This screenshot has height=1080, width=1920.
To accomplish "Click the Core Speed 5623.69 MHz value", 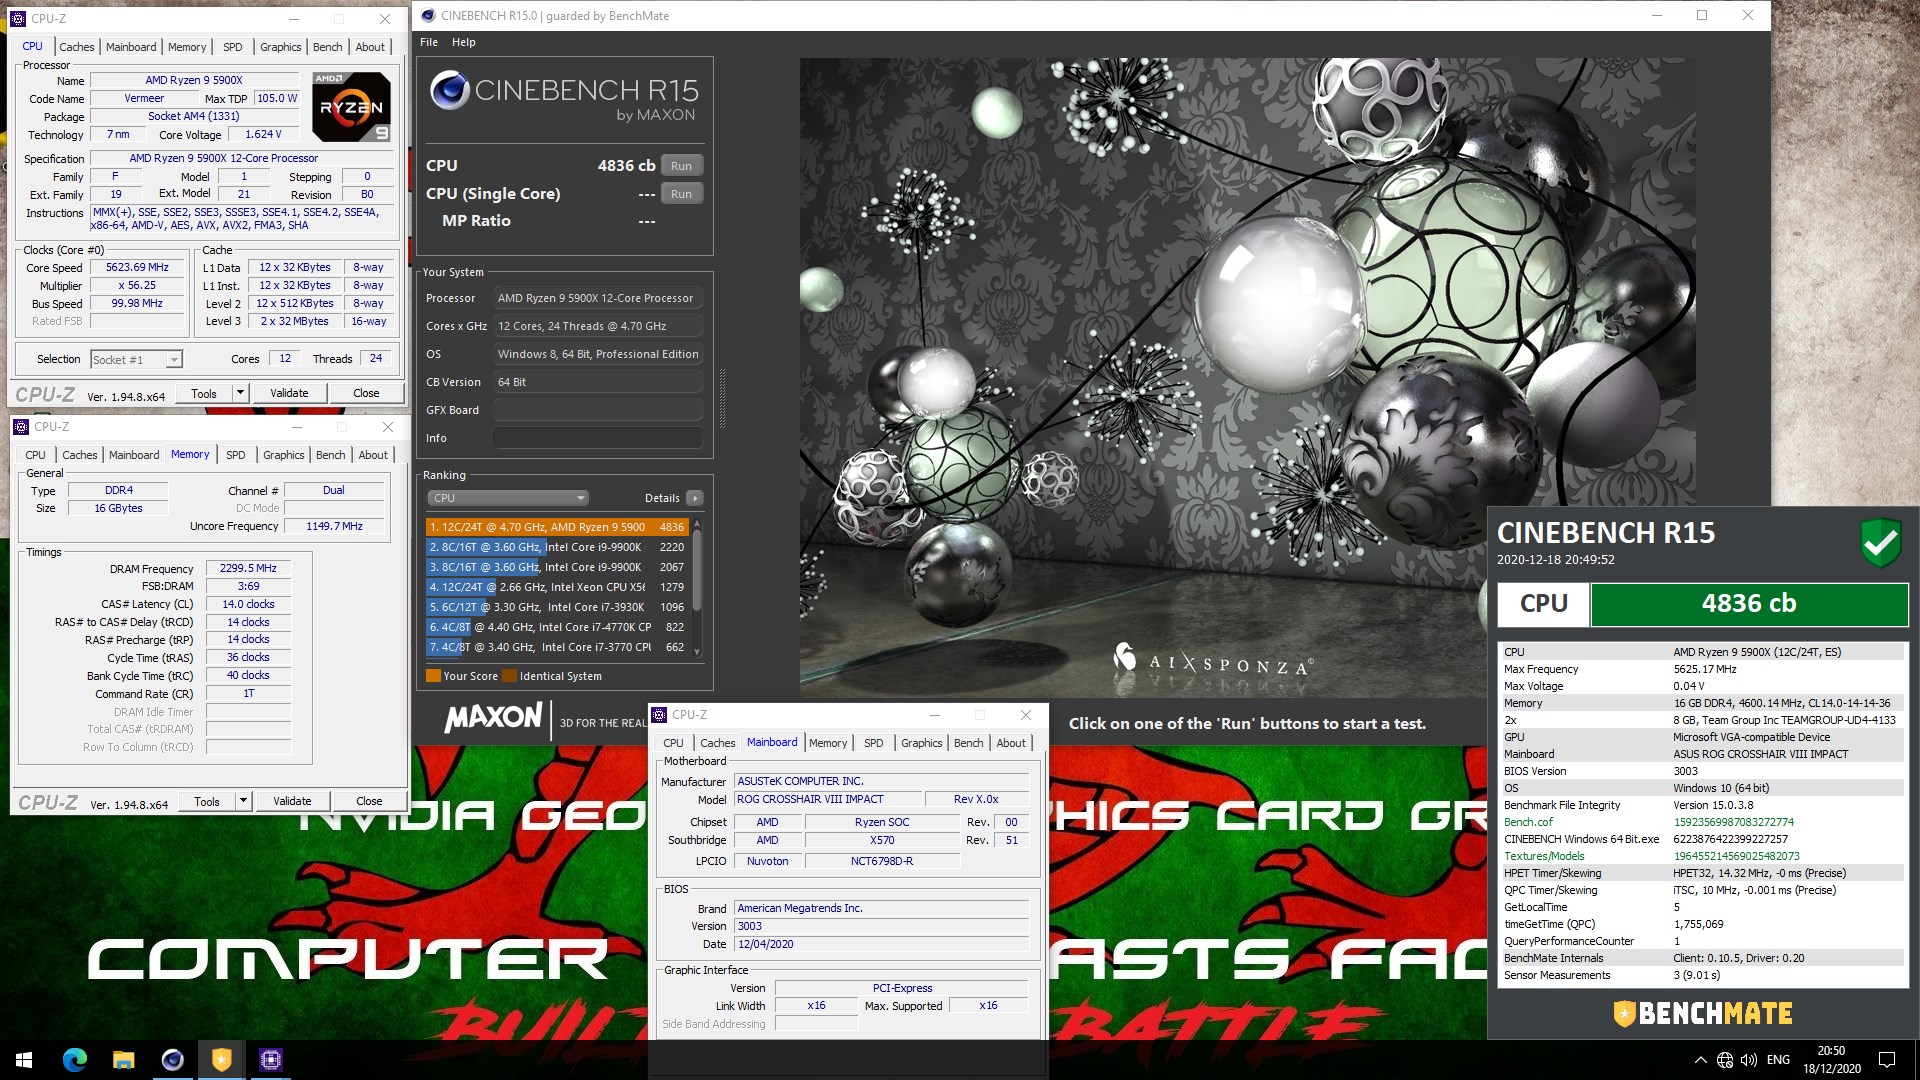I will (x=137, y=267).
